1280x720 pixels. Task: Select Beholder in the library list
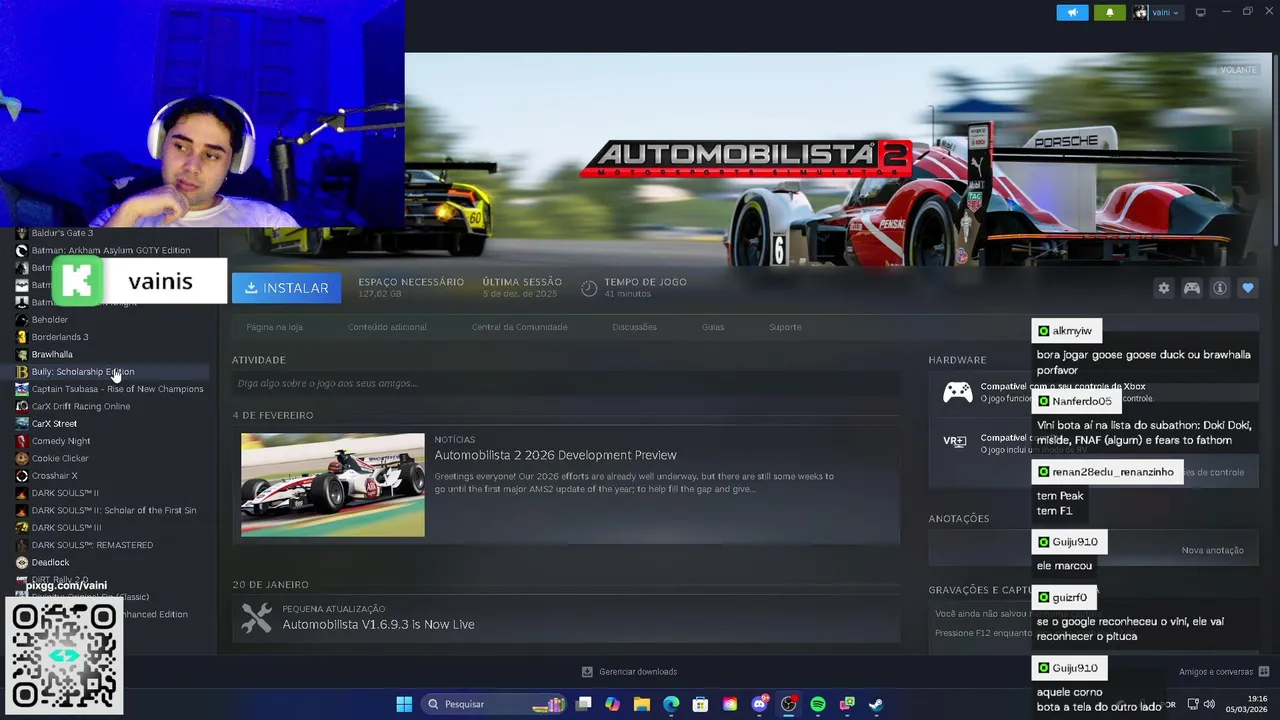(x=49, y=320)
